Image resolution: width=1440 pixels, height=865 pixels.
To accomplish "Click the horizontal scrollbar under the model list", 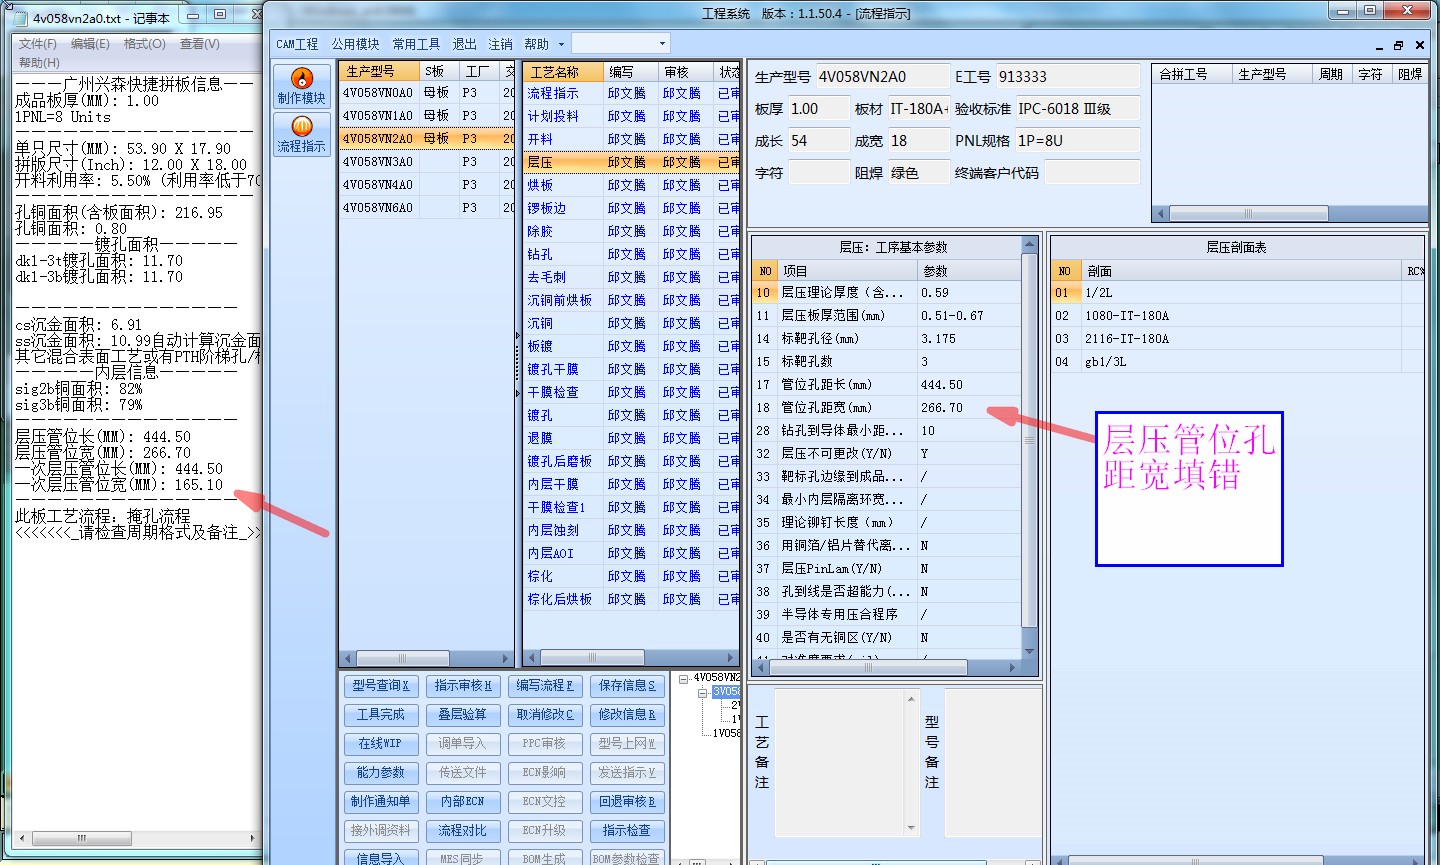I will pyautogui.click(x=427, y=658).
